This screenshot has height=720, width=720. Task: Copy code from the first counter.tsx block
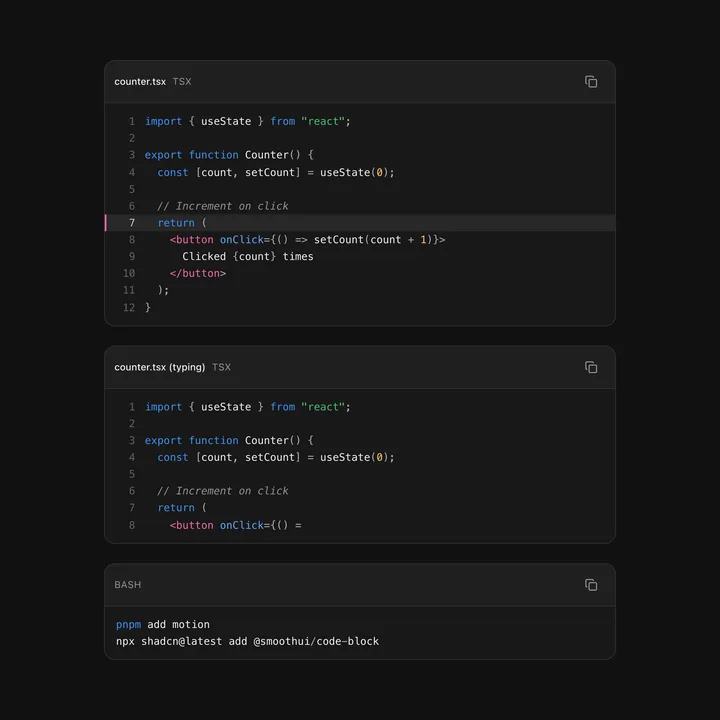click(591, 82)
